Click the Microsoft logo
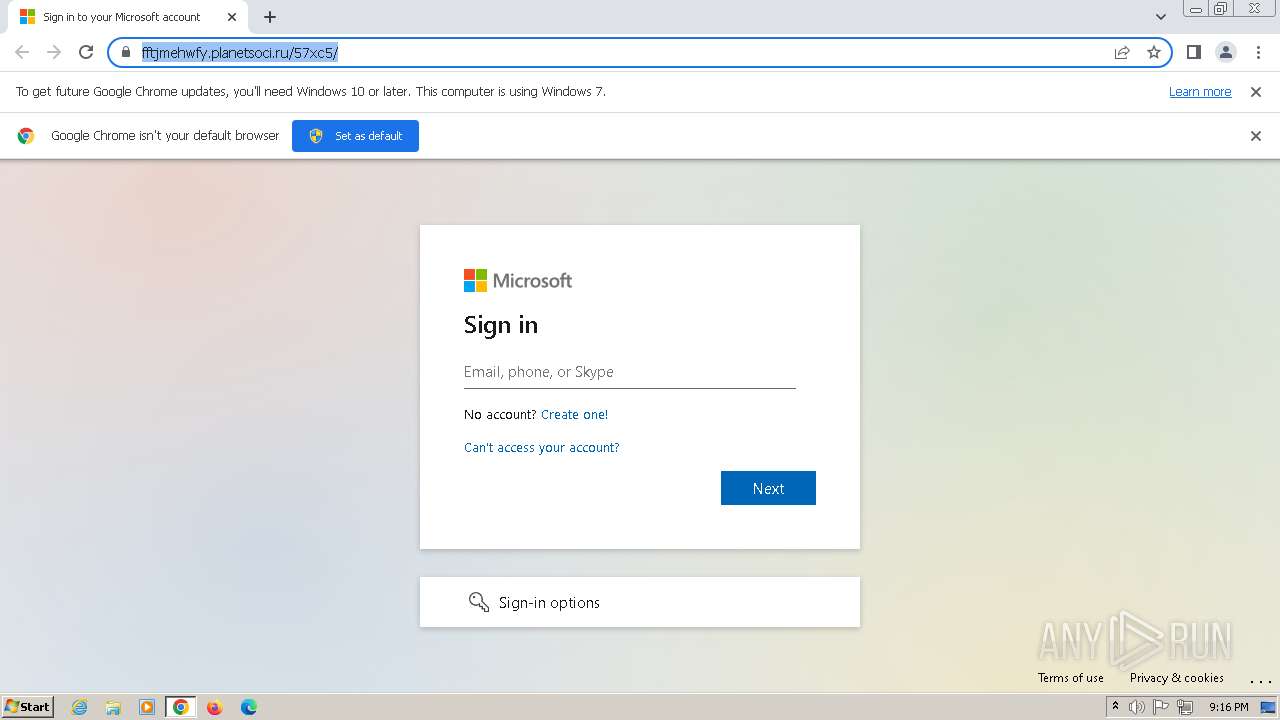The width and height of the screenshot is (1280, 720). (x=518, y=280)
